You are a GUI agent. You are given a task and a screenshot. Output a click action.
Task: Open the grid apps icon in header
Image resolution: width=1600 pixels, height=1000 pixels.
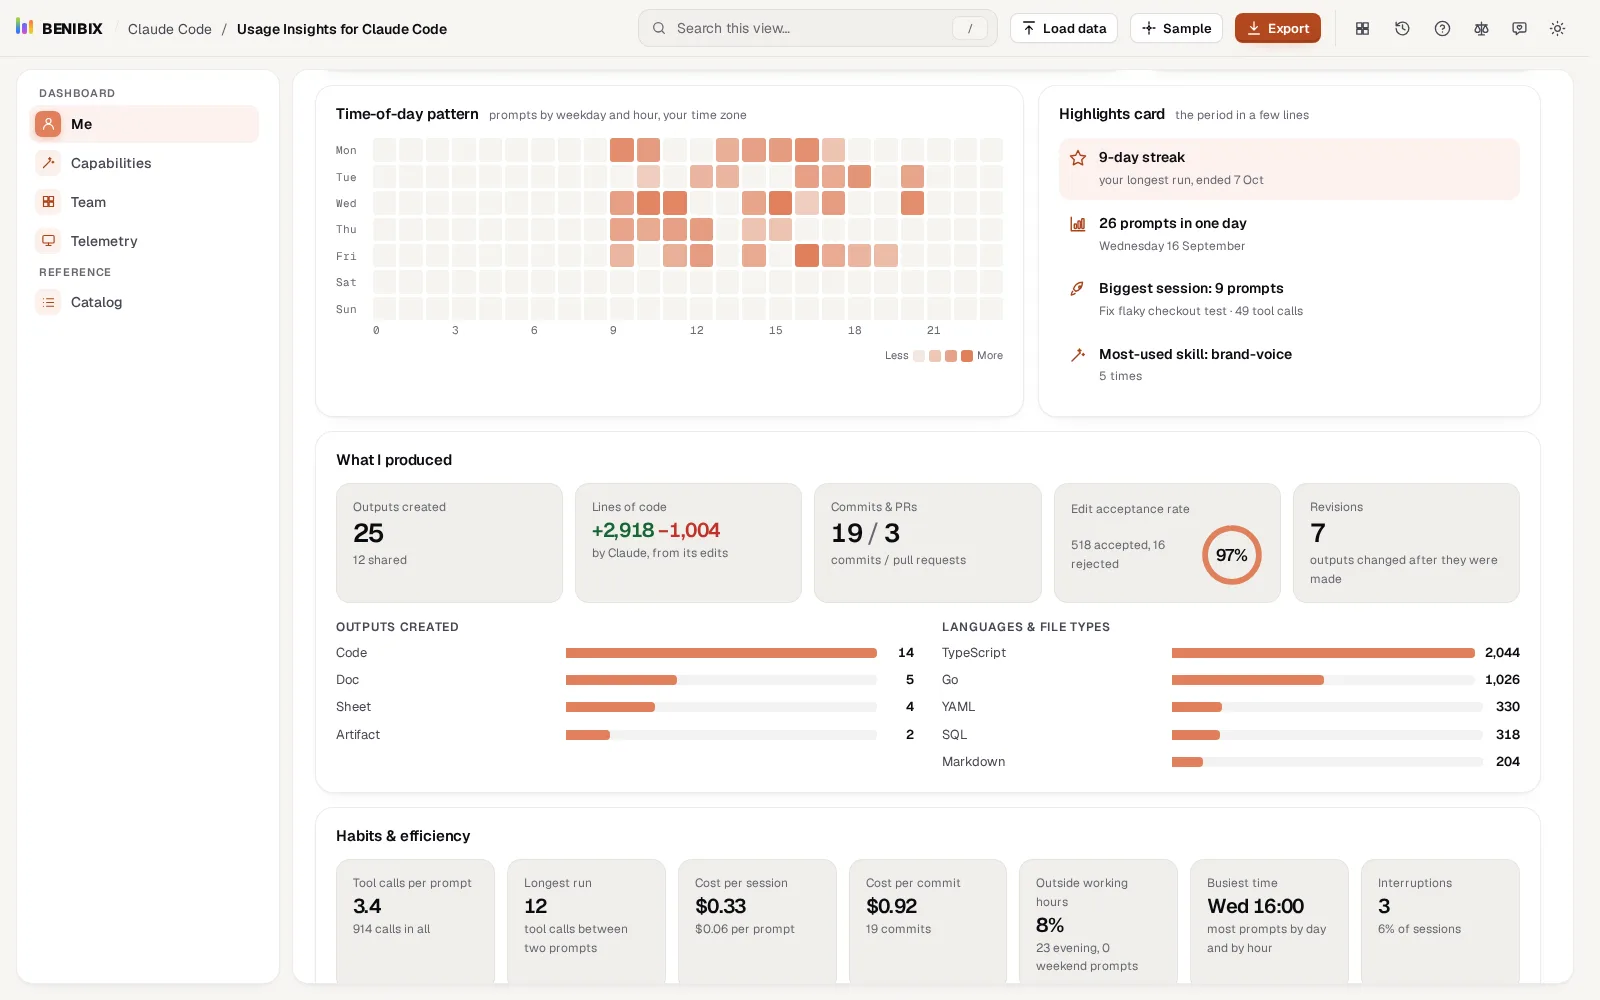click(x=1362, y=29)
